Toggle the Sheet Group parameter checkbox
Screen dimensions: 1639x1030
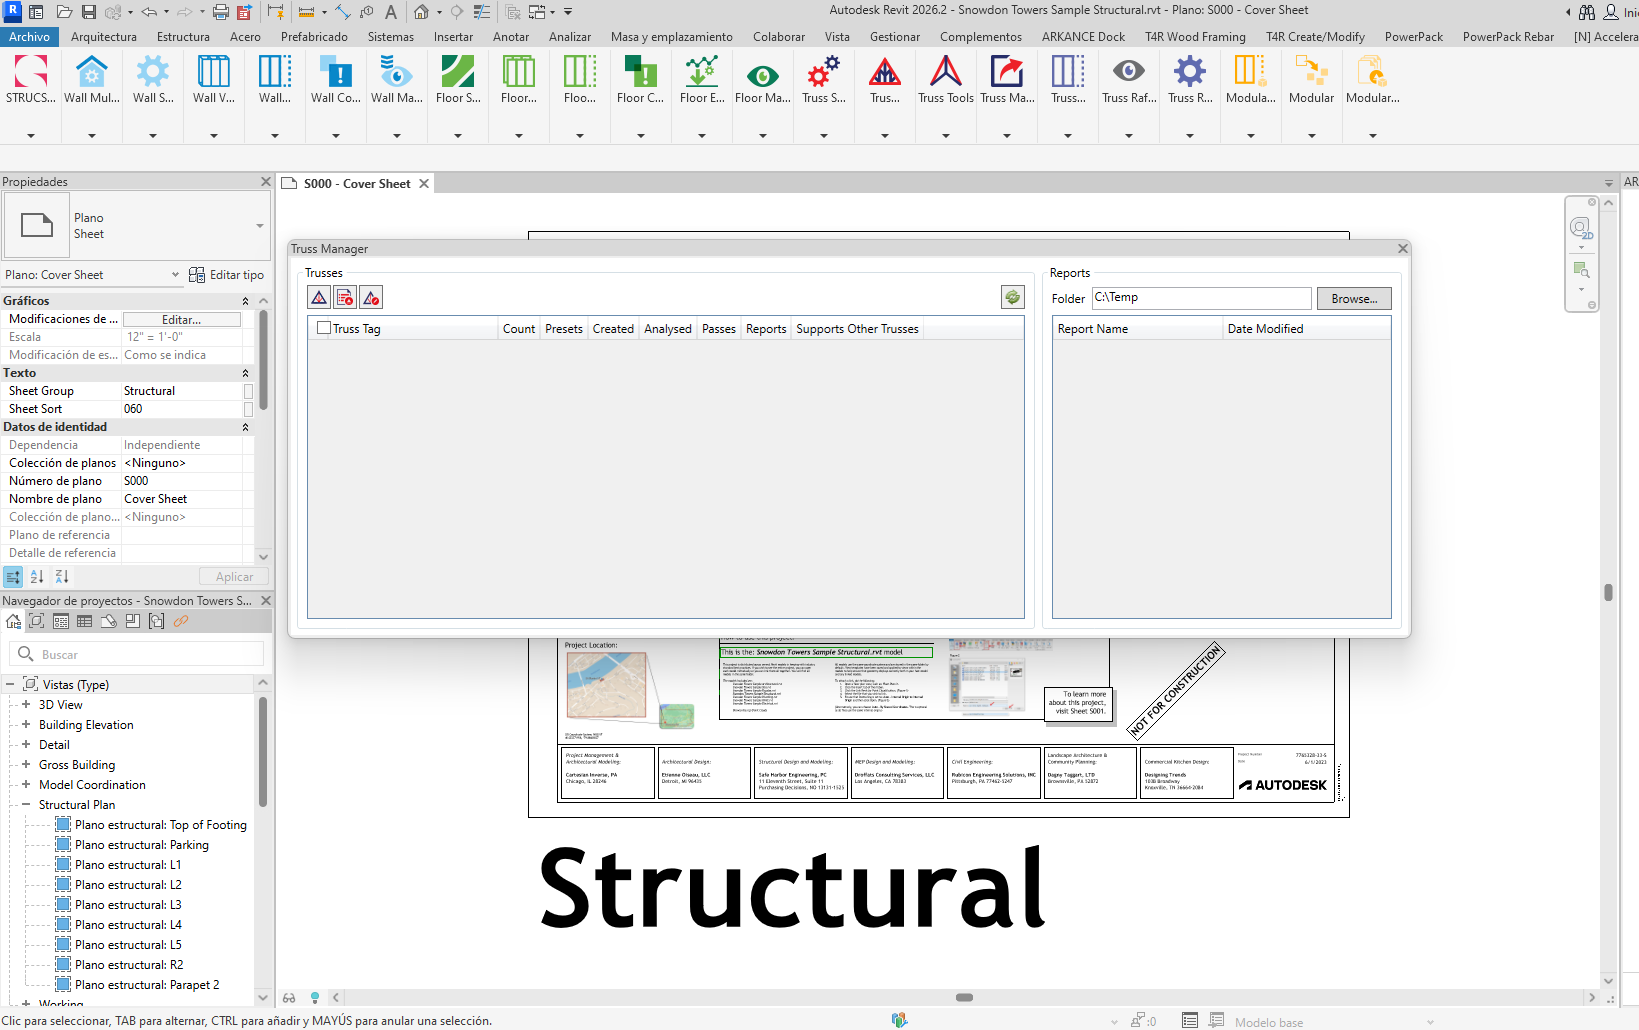point(249,391)
